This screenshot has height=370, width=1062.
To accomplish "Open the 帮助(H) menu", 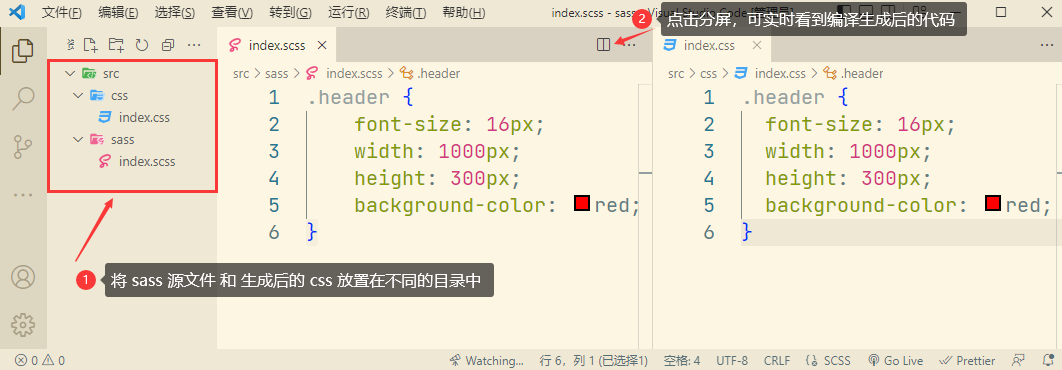I will coord(463,13).
